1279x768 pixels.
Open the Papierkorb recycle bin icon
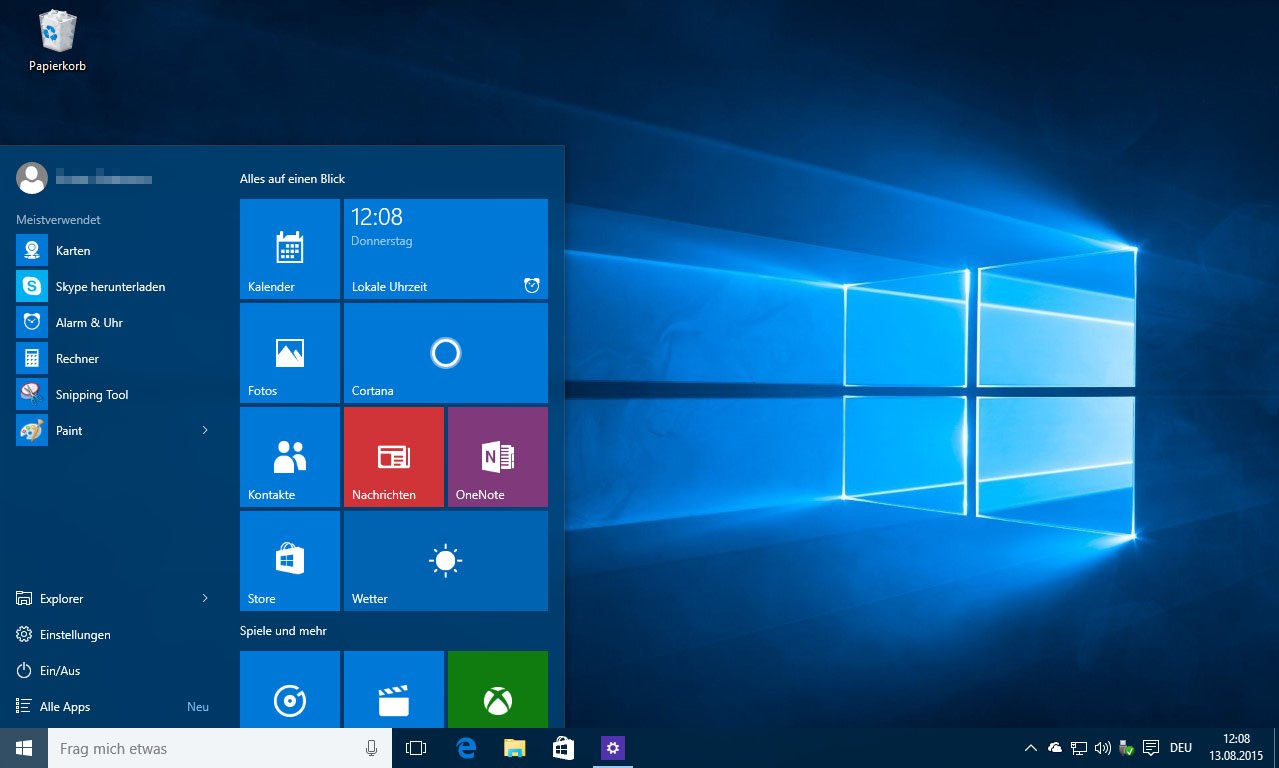[x=57, y=41]
